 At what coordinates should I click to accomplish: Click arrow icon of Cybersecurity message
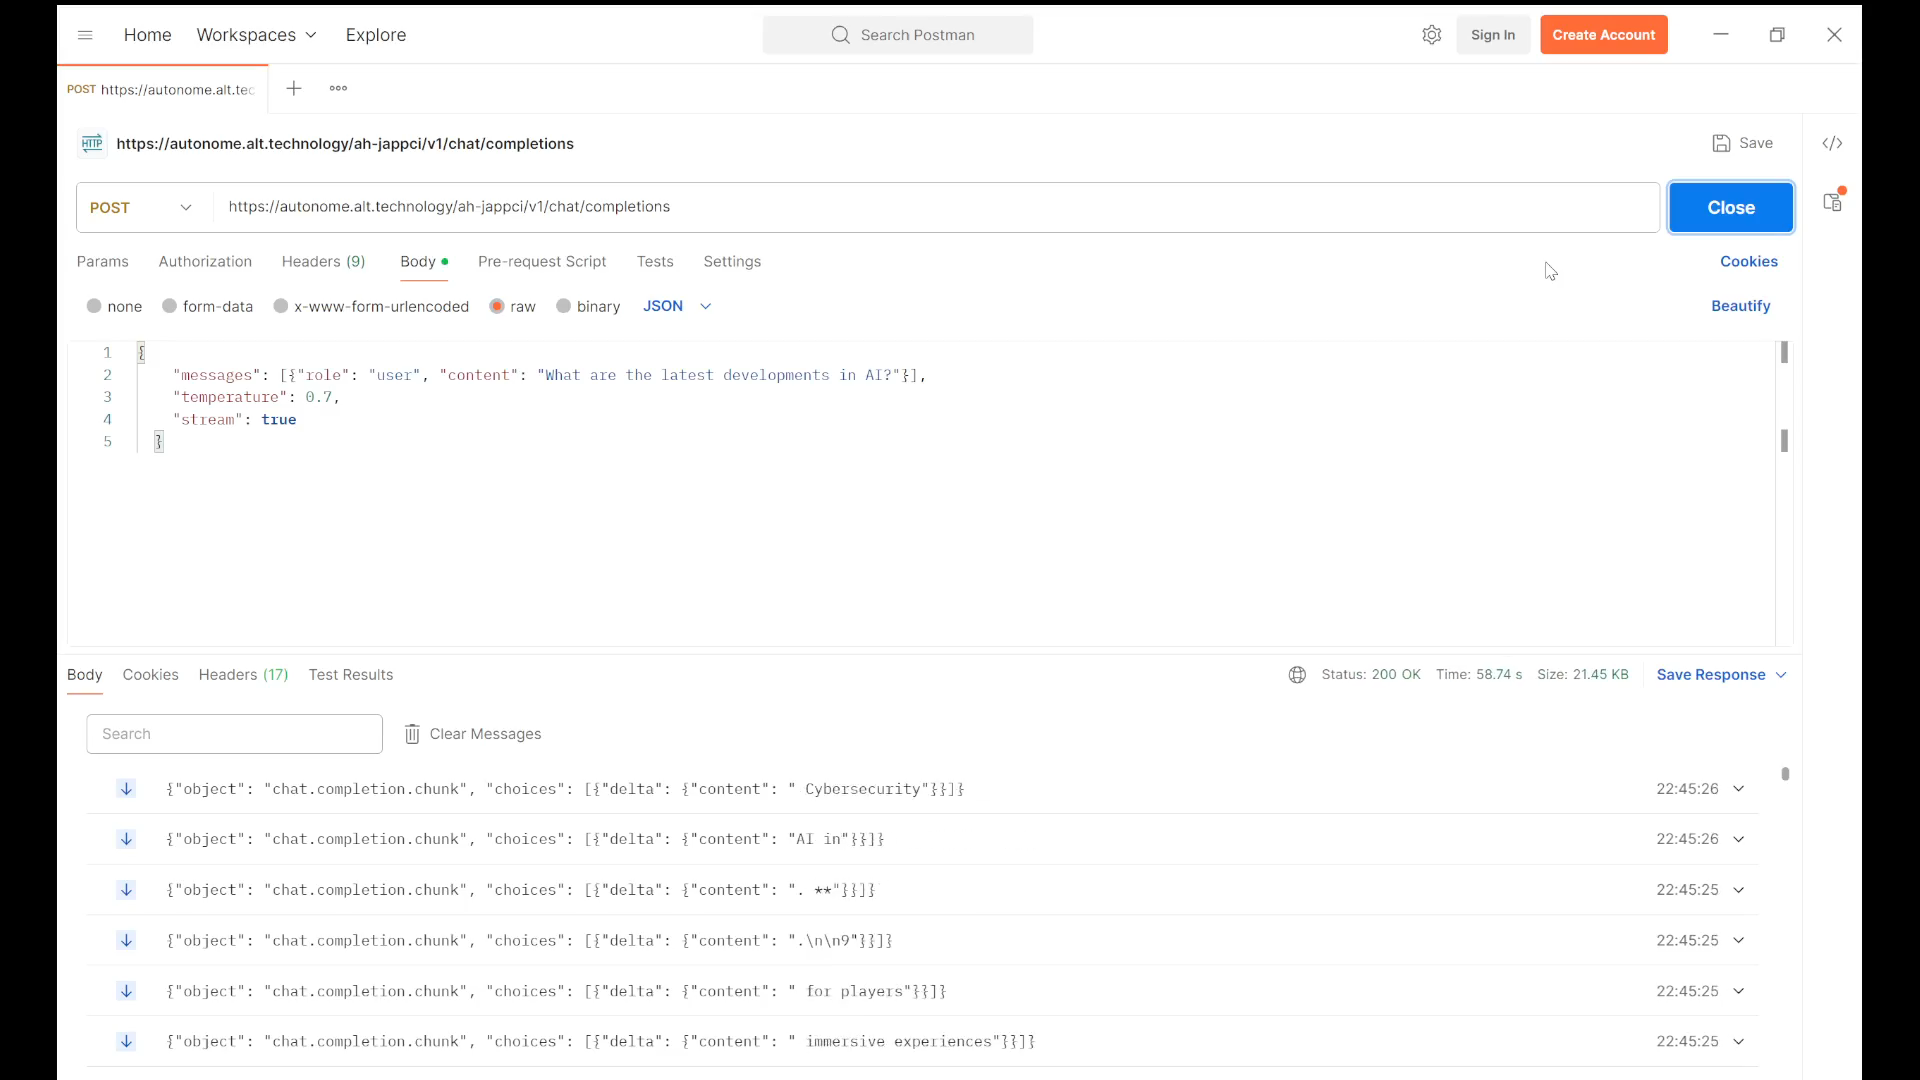click(x=126, y=789)
